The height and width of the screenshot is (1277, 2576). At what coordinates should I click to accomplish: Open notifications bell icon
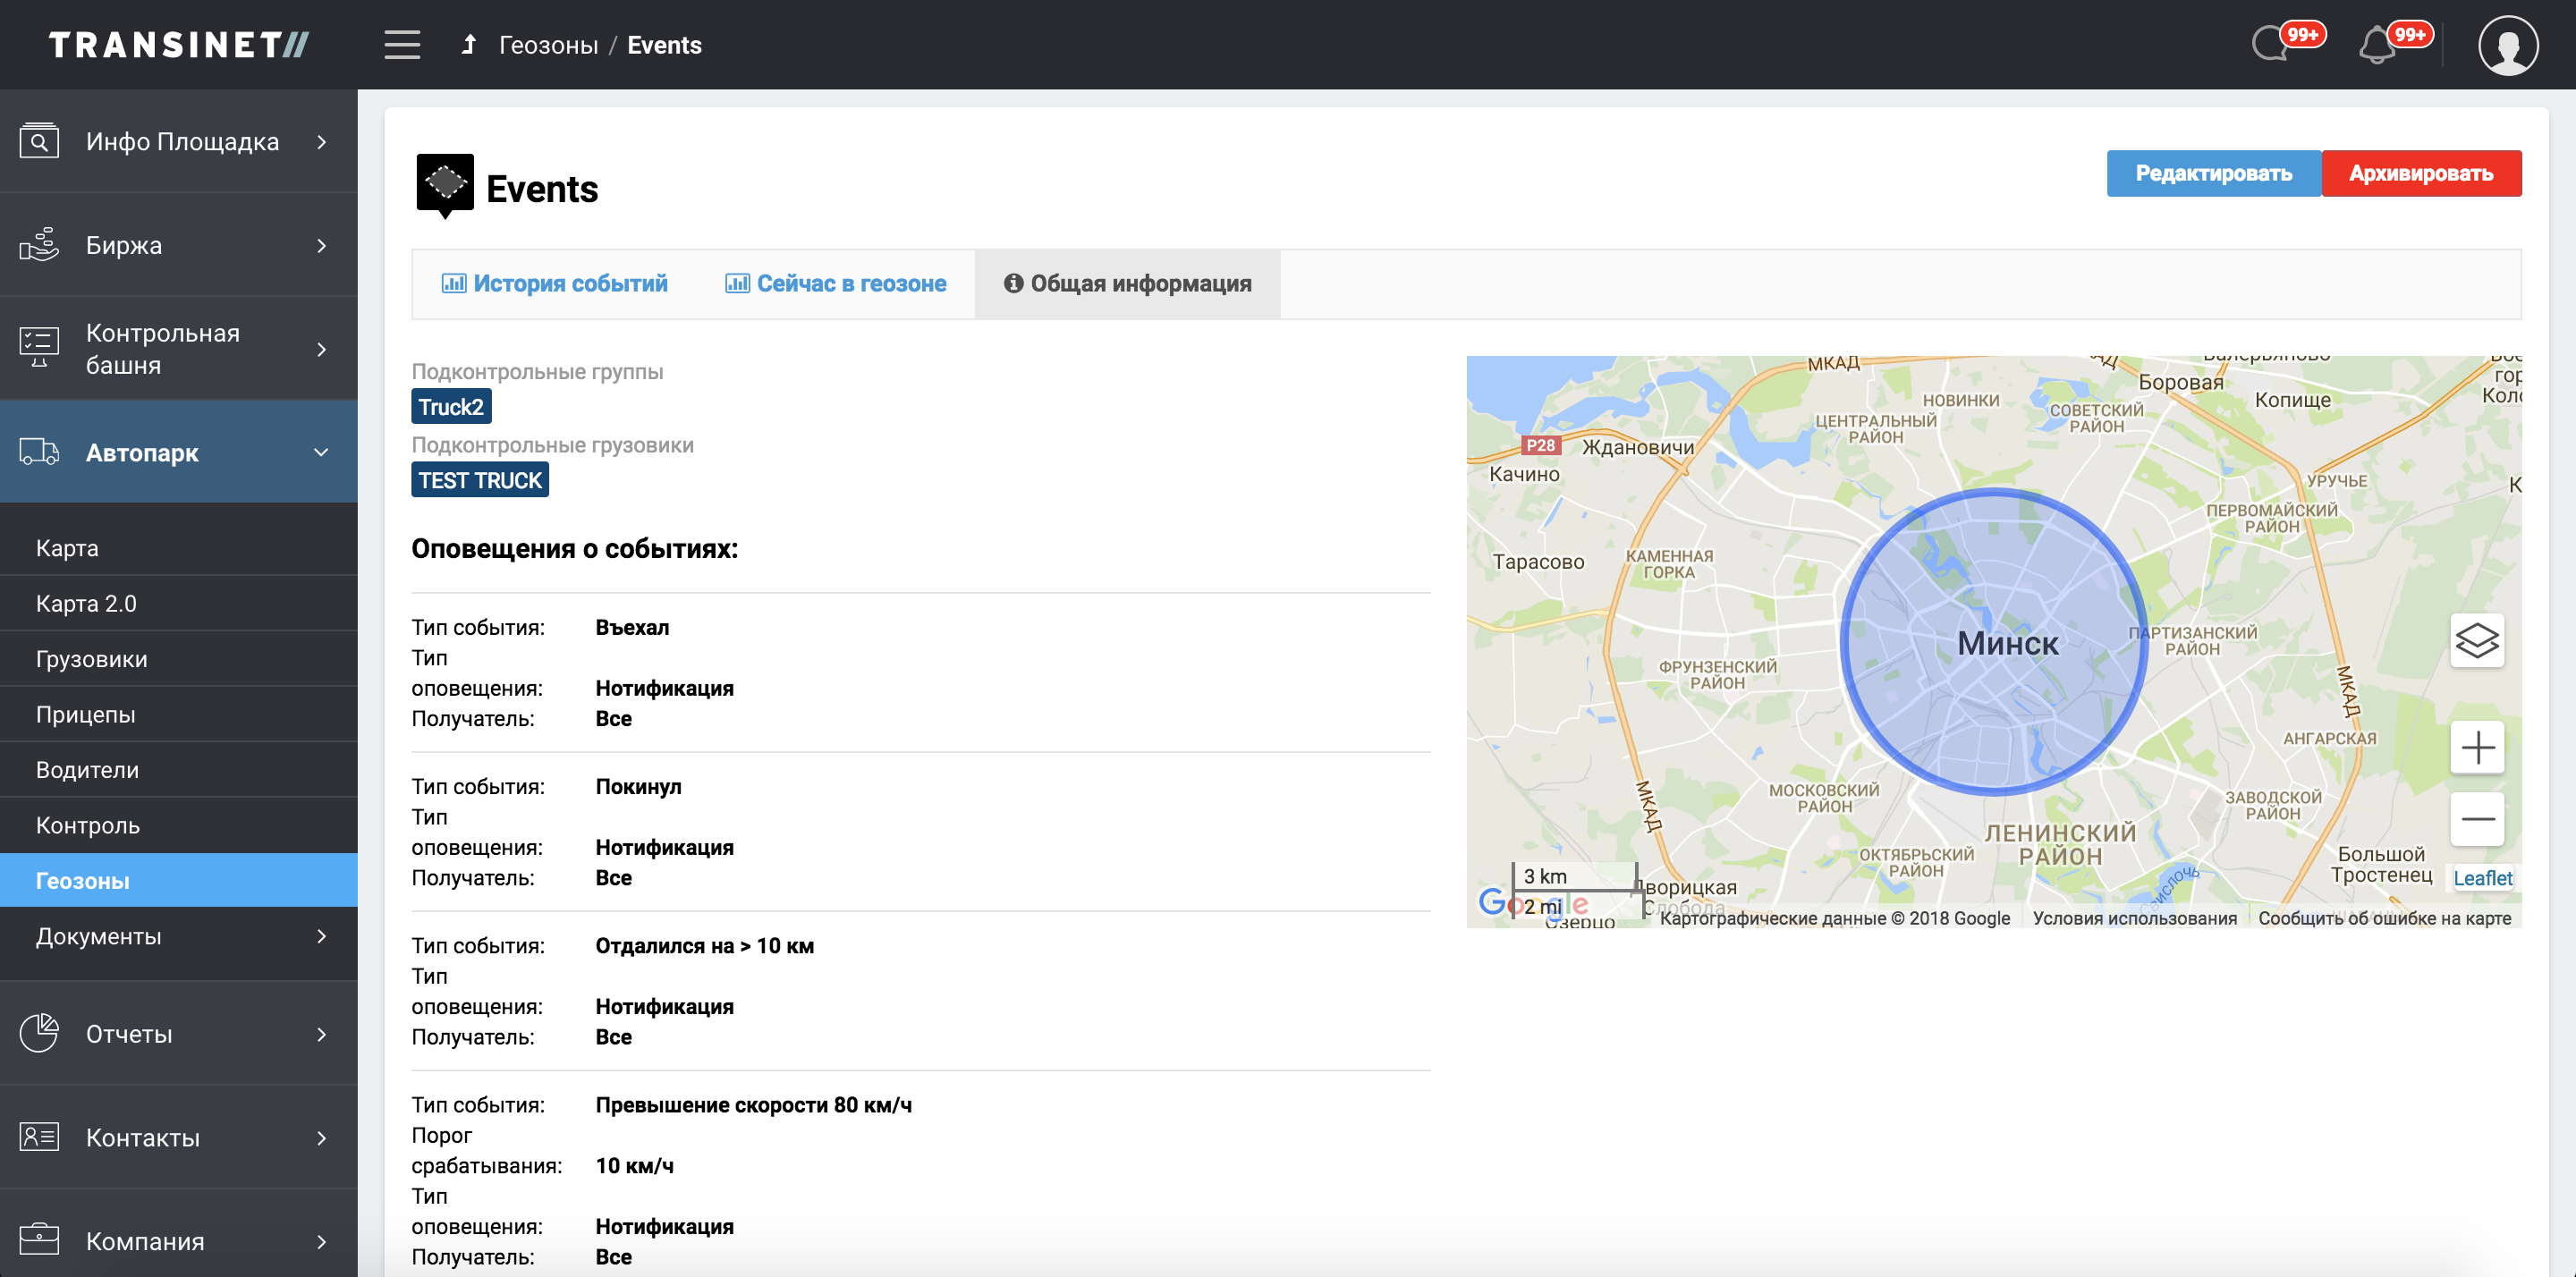(2377, 46)
